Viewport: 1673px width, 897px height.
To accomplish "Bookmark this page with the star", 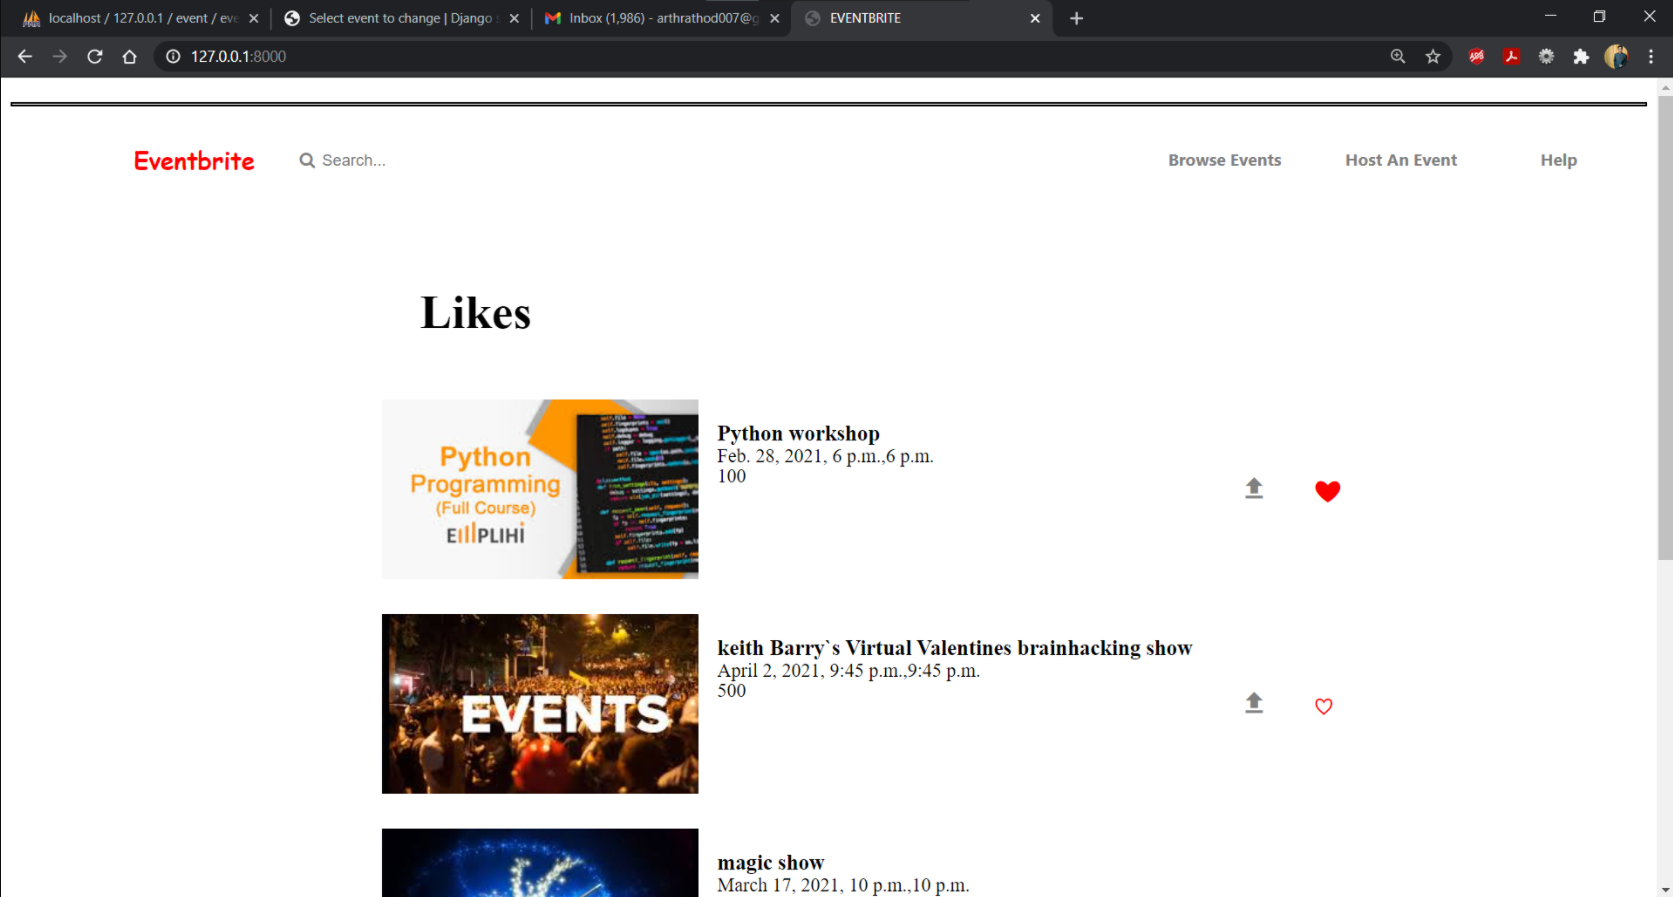I will point(1433,56).
